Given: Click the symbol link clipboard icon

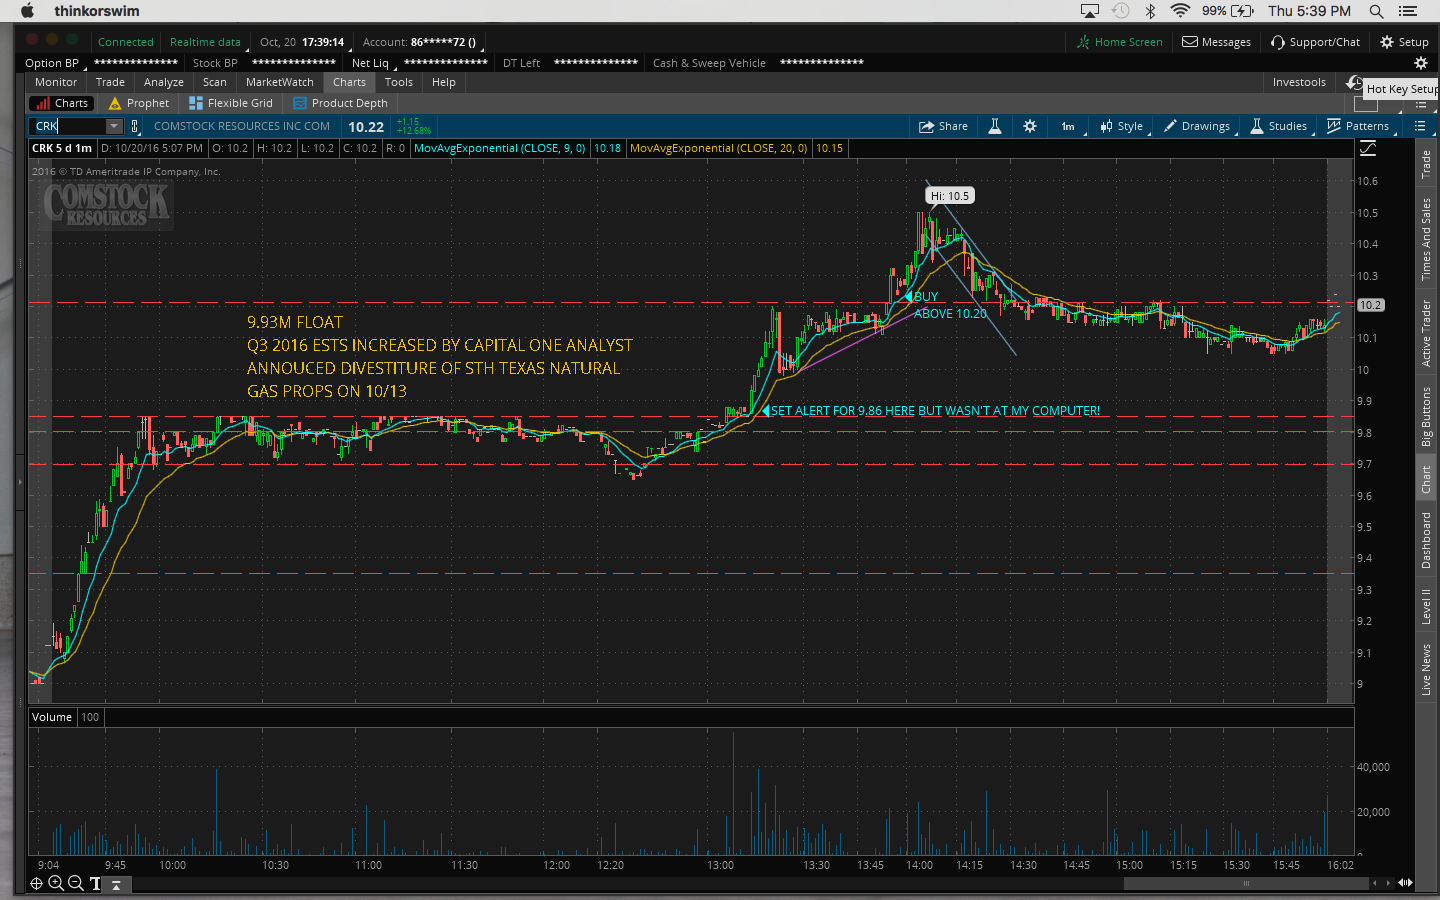Looking at the screenshot, I should click(x=135, y=126).
